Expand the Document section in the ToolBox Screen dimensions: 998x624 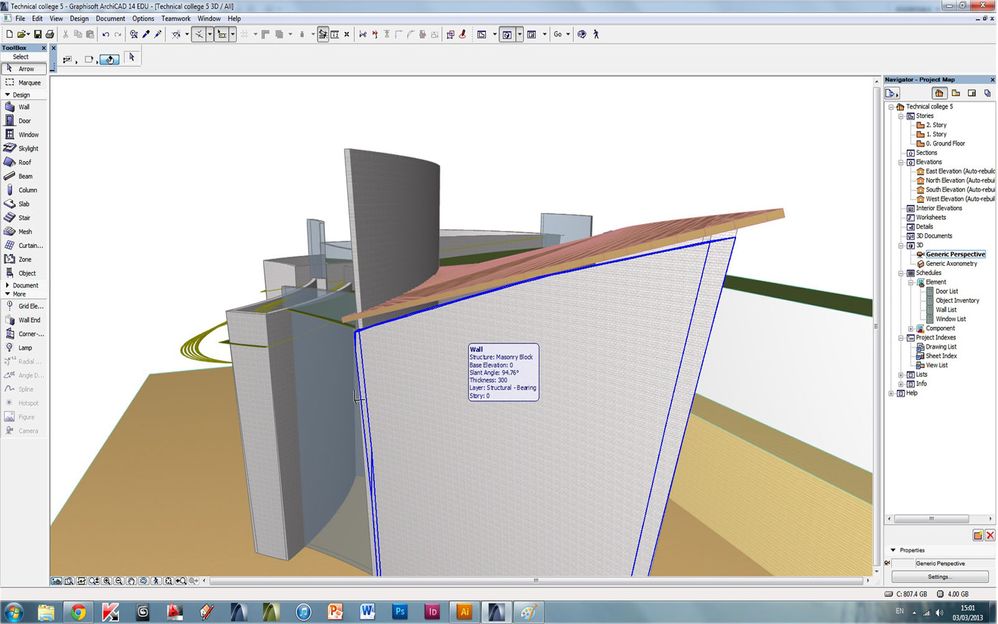pos(7,285)
